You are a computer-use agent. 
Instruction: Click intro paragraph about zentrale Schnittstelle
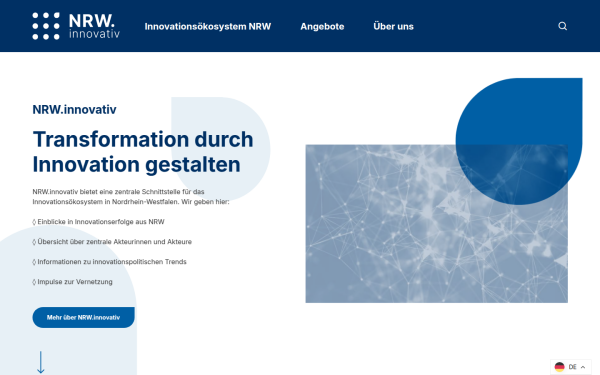[131, 197]
